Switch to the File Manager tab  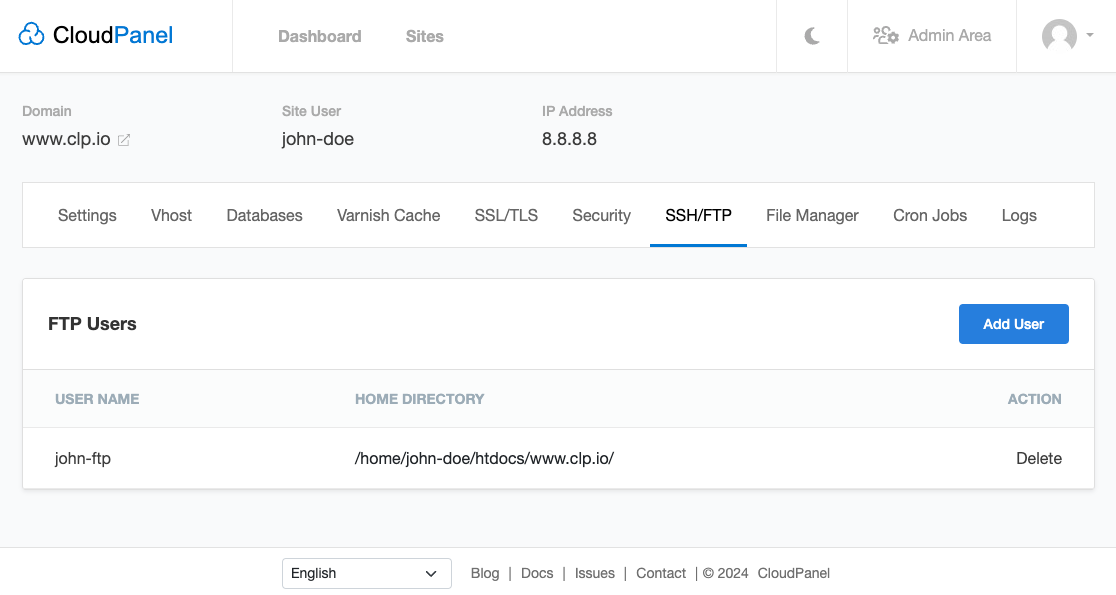(812, 215)
